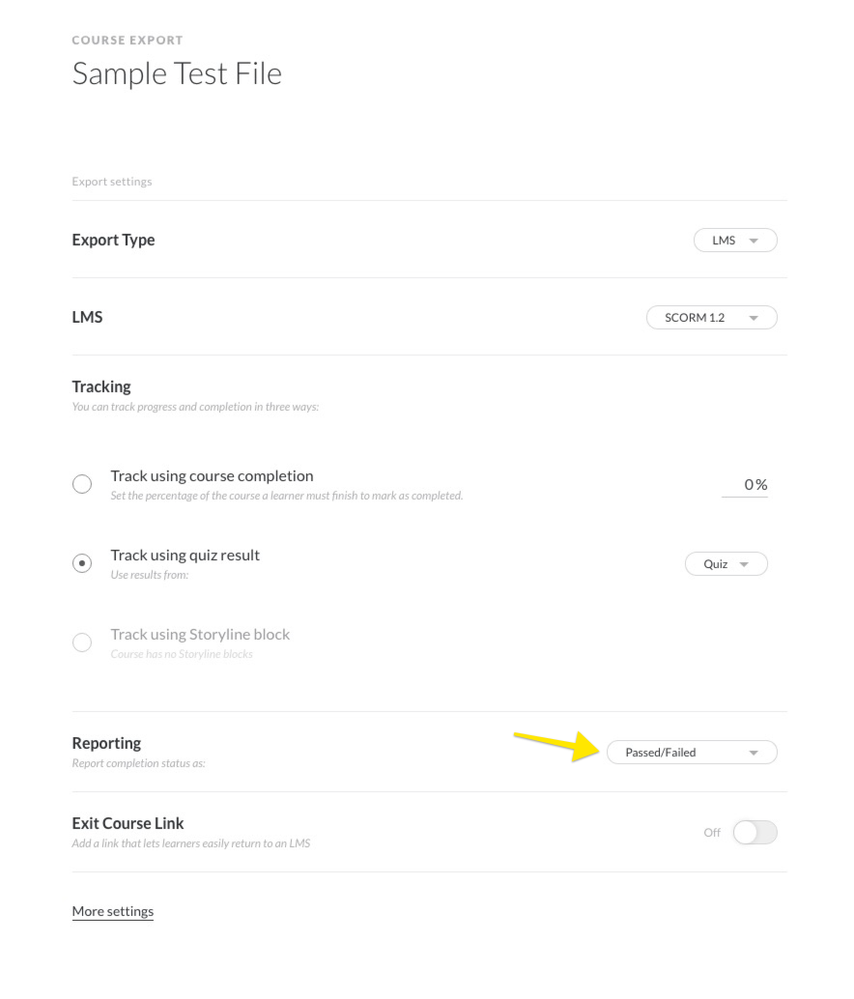Click the caret arrow next to Quiz
Screen dimensions: 854x999
[x=744, y=565]
